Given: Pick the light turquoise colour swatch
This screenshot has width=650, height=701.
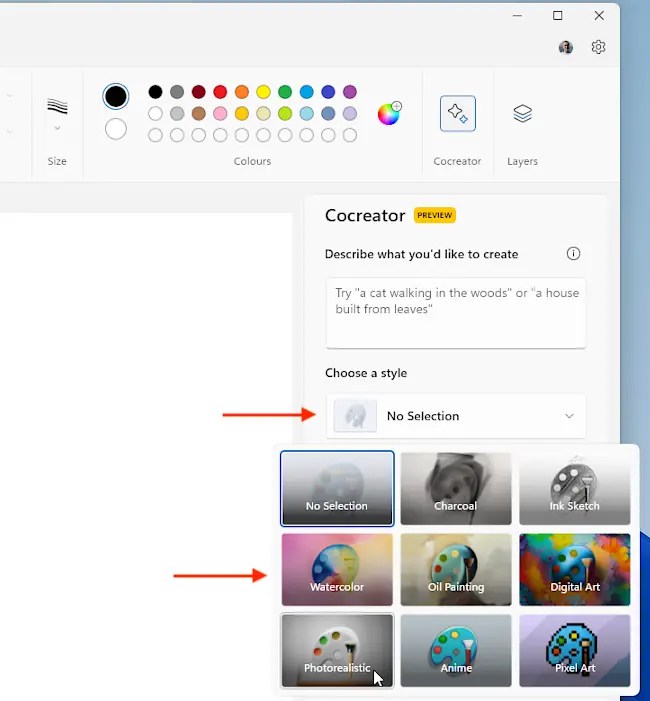Looking at the screenshot, I should 307,114.
